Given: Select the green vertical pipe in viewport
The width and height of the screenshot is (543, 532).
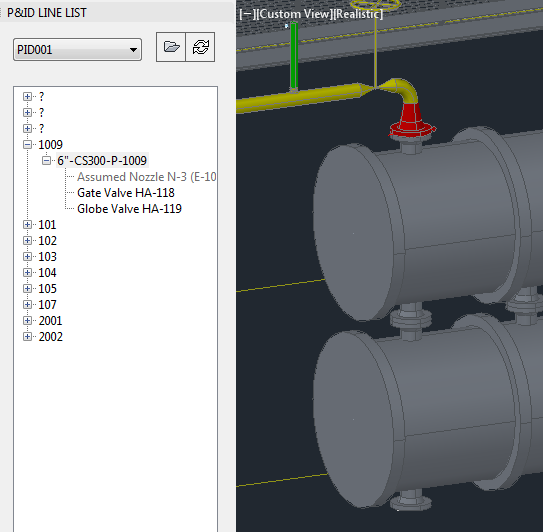Looking at the screenshot, I should point(294,56).
